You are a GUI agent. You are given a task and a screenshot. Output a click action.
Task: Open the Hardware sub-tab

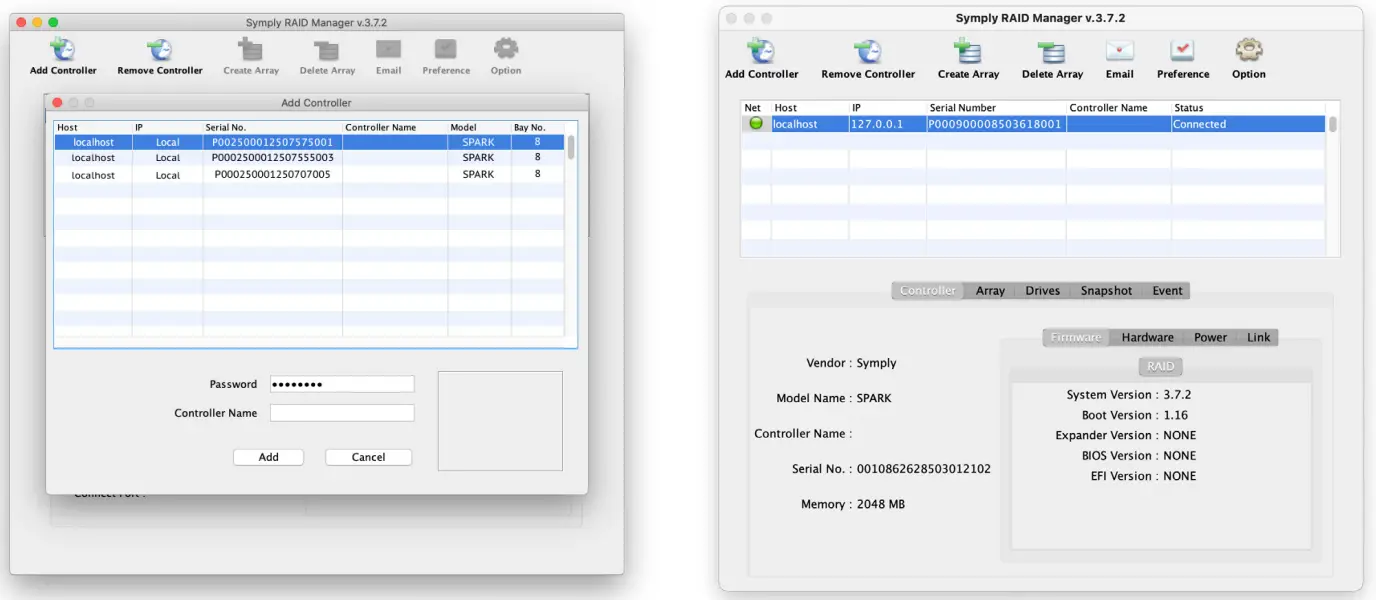1147,338
